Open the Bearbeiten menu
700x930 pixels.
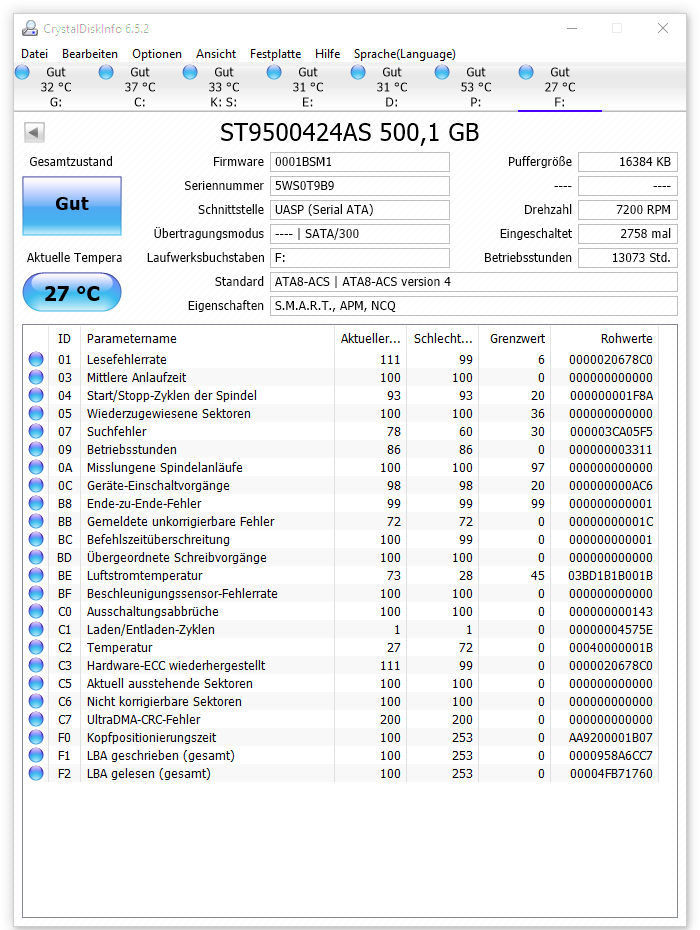tap(90, 54)
